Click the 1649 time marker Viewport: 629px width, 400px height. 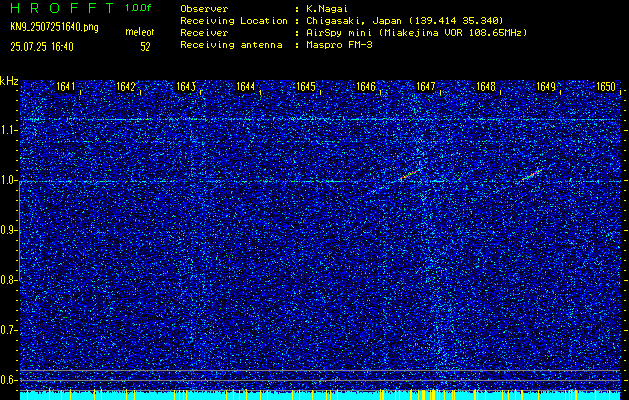(546, 86)
